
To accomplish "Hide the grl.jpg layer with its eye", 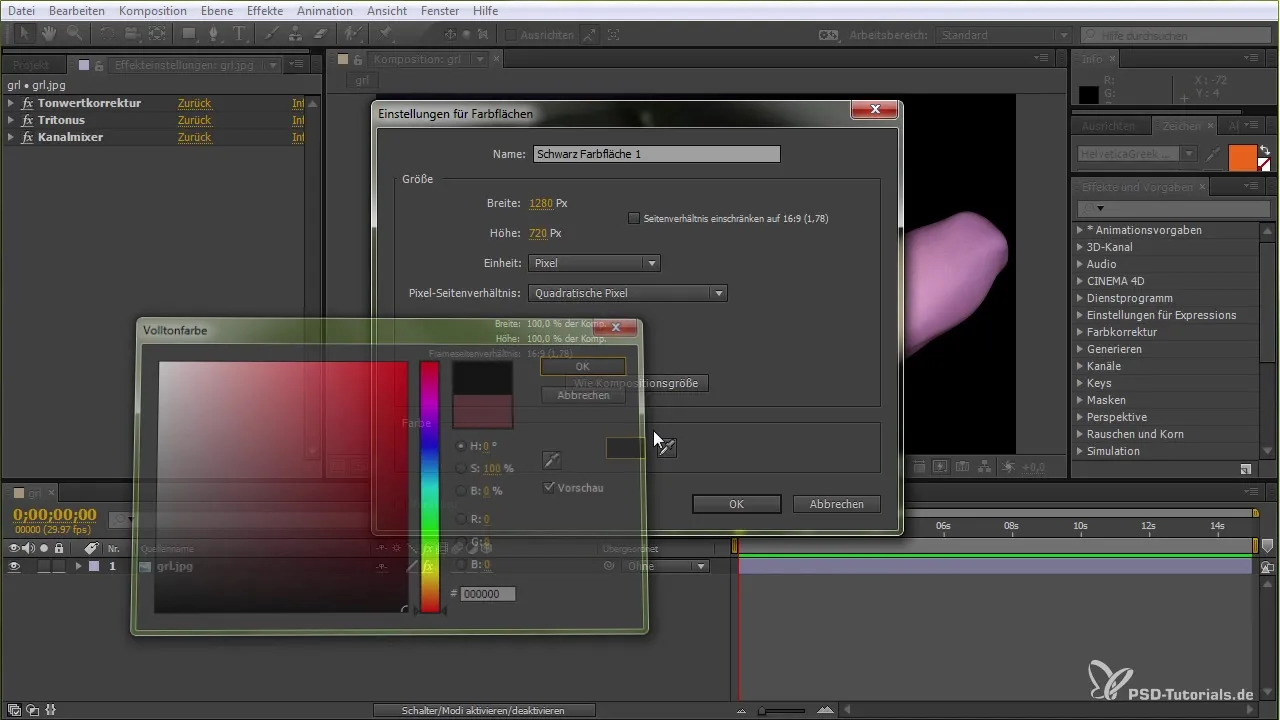I will (x=14, y=566).
